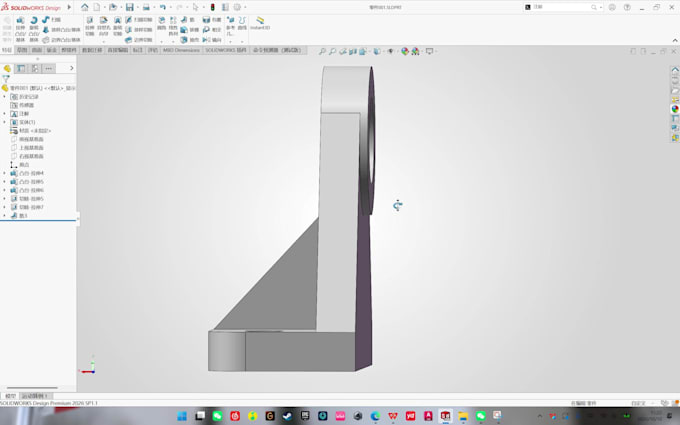This screenshot has width=680, height=425.
Task: Expand panel with arrow right of manager tabs
Action: [72, 69]
